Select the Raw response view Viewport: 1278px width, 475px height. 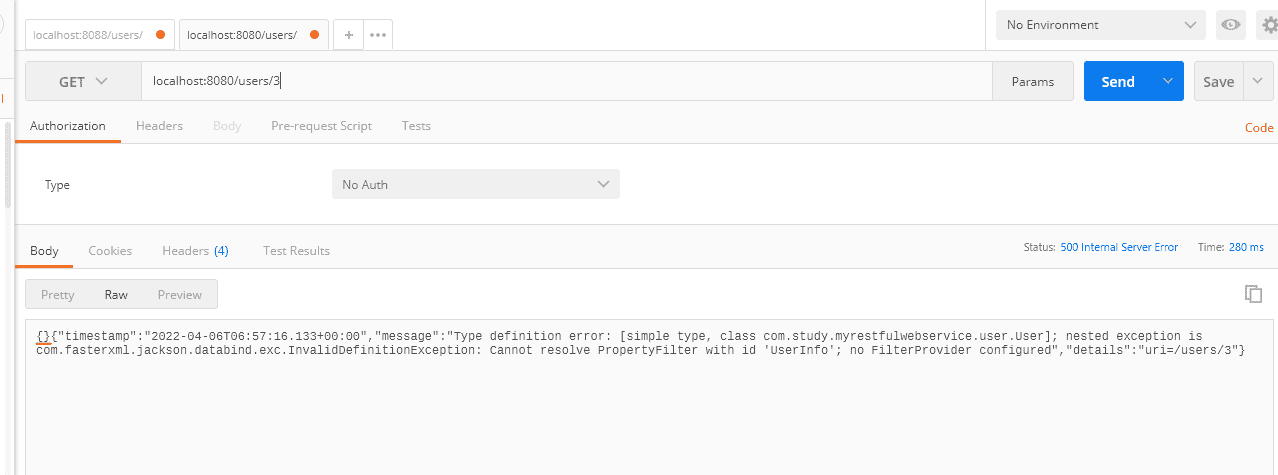(116, 295)
